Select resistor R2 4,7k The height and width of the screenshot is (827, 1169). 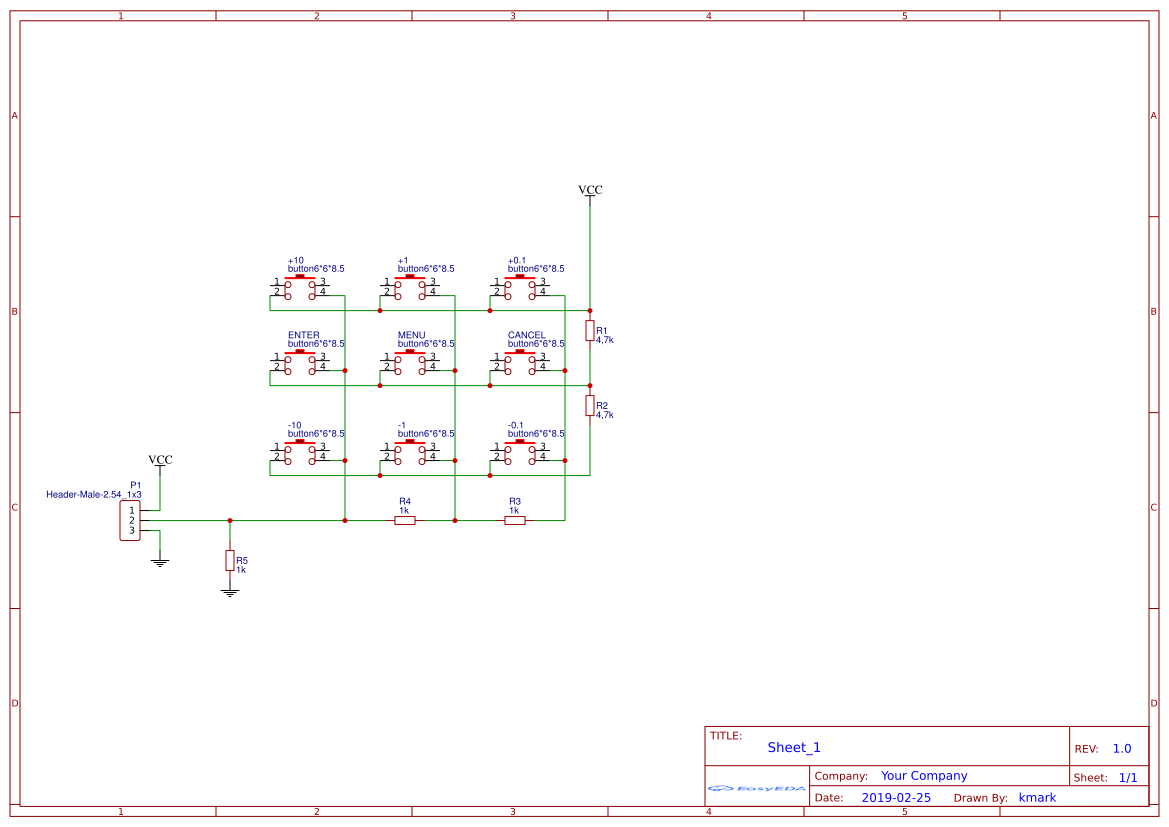click(x=590, y=406)
